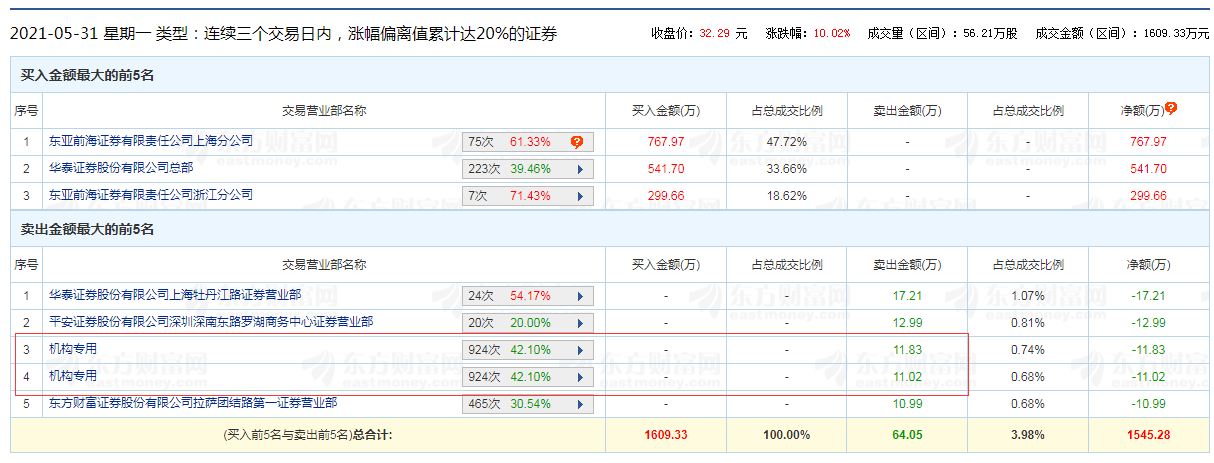Click arrow in second 924次 42.10% box
Viewport: 1214px width, 463px height.
580,377
